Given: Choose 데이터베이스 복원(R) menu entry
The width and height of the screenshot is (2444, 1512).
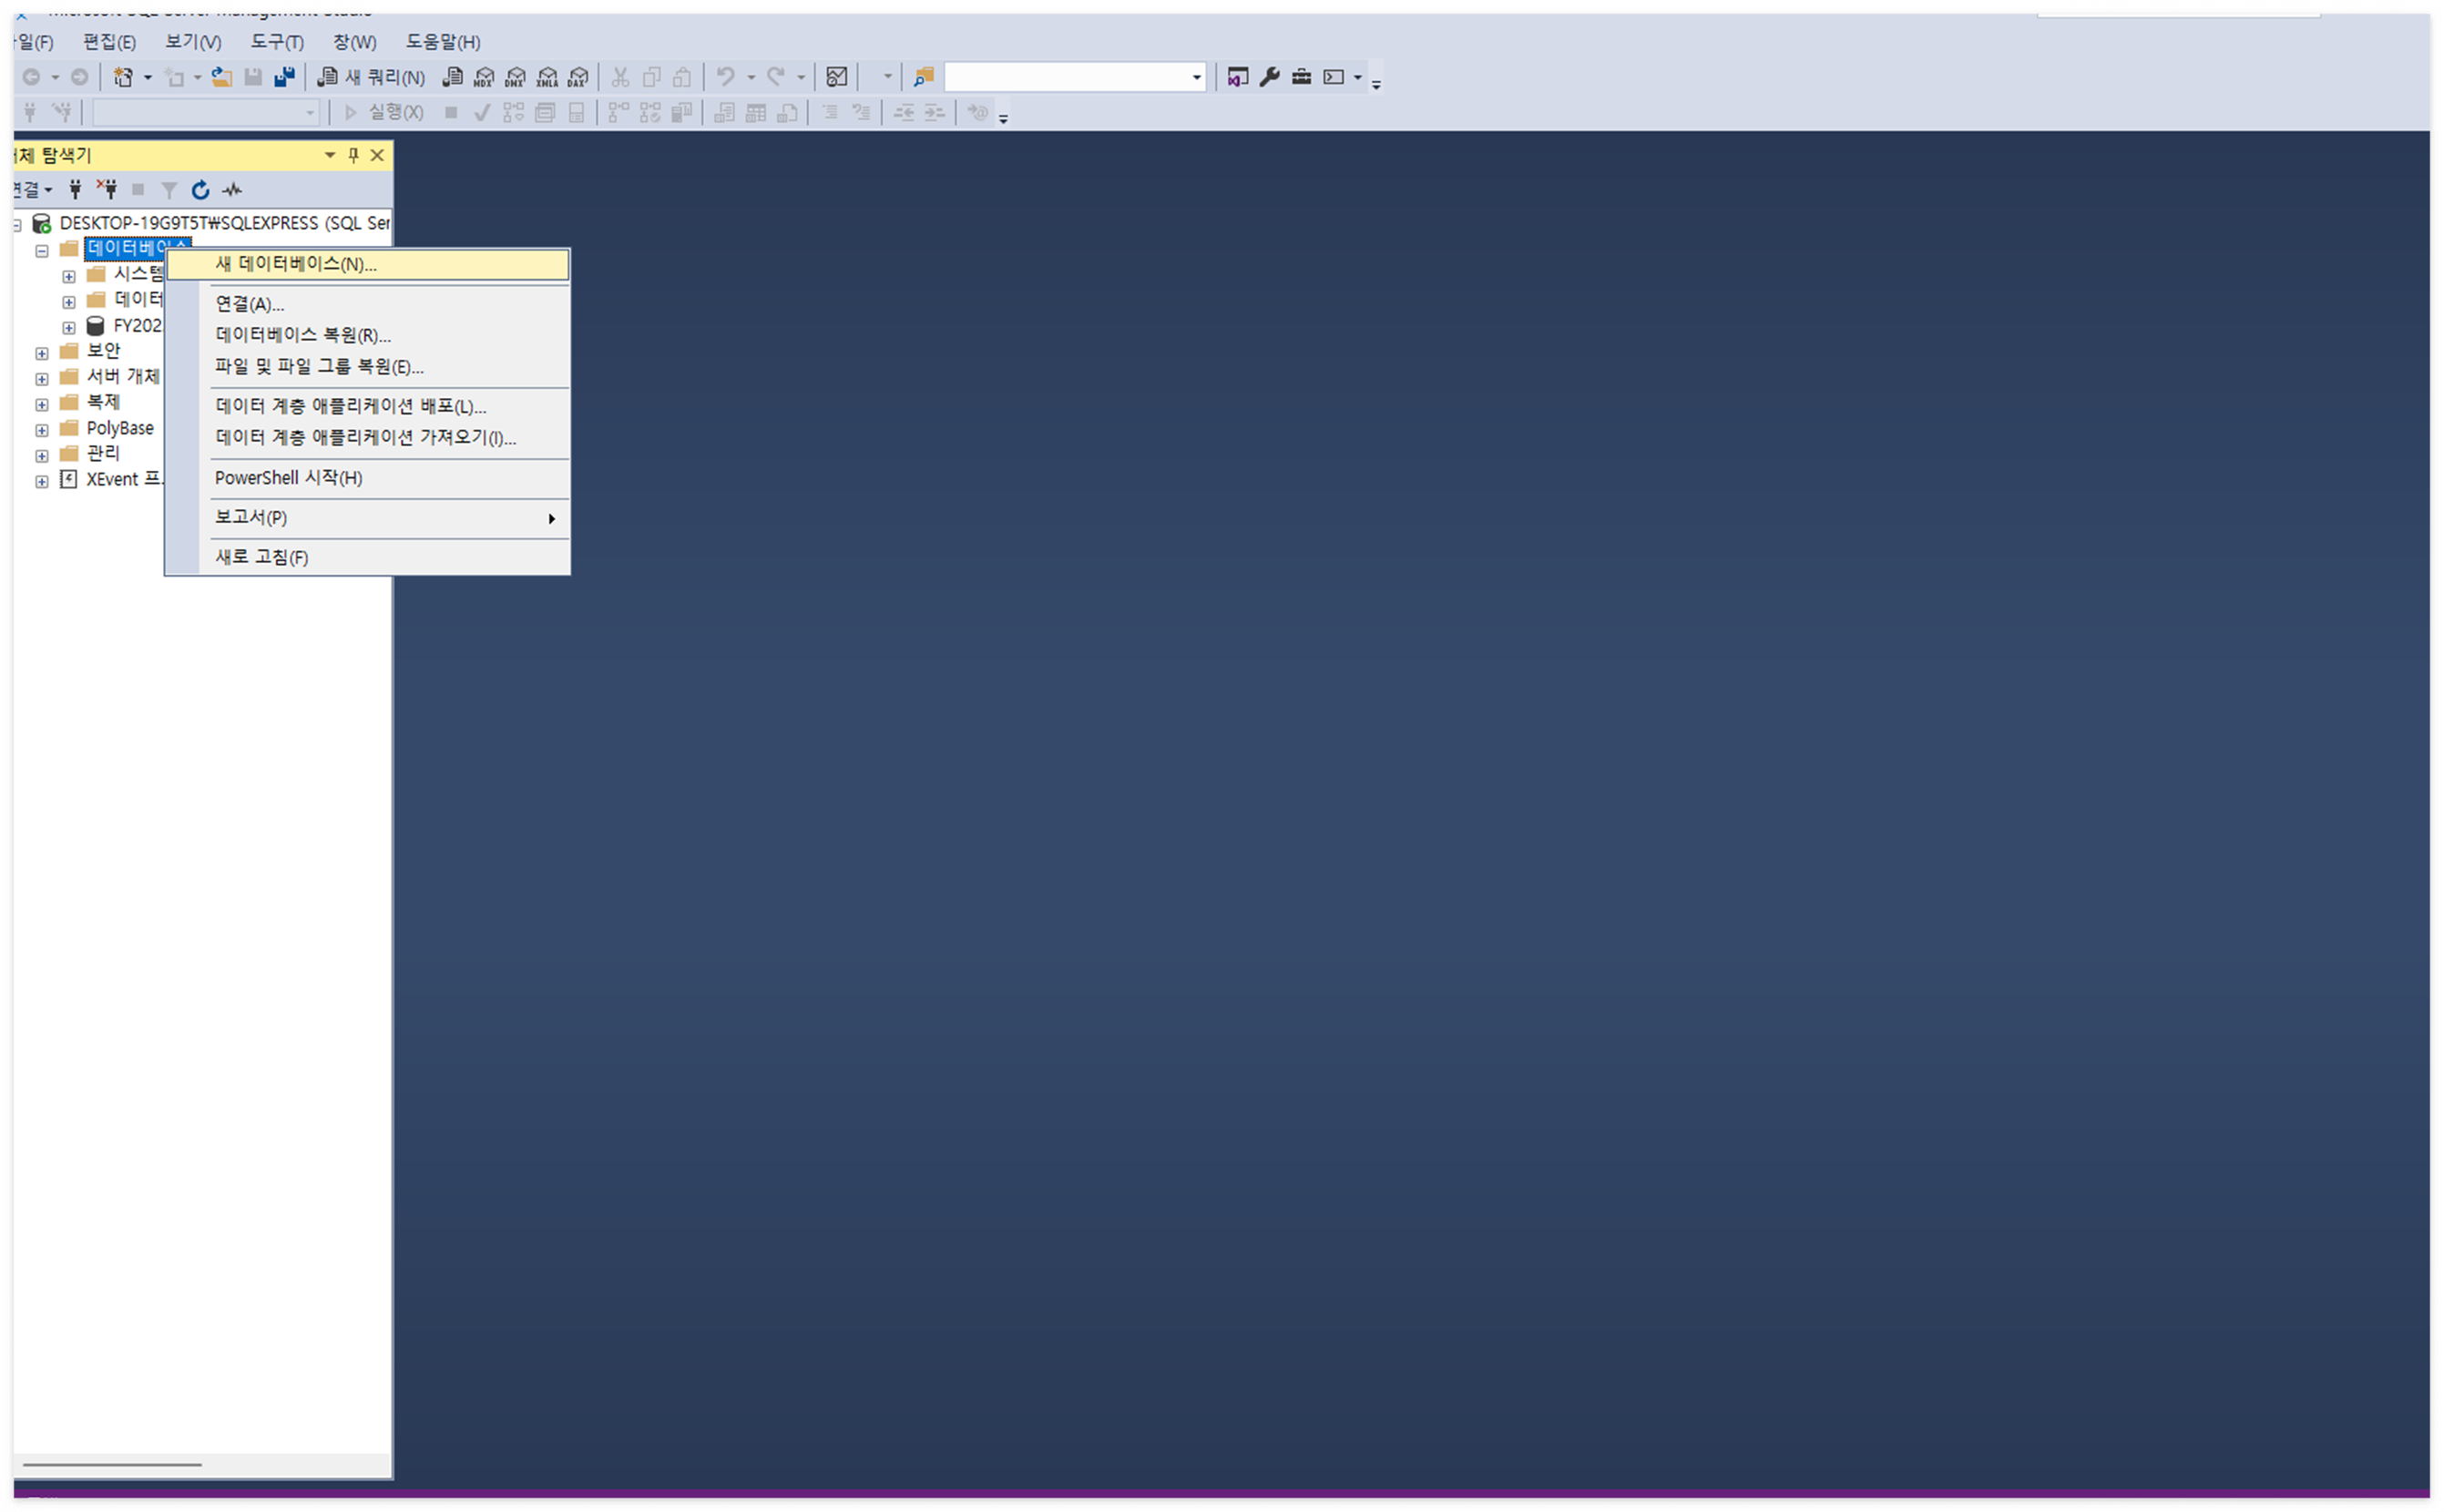Looking at the screenshot, I should click(303, 336).
